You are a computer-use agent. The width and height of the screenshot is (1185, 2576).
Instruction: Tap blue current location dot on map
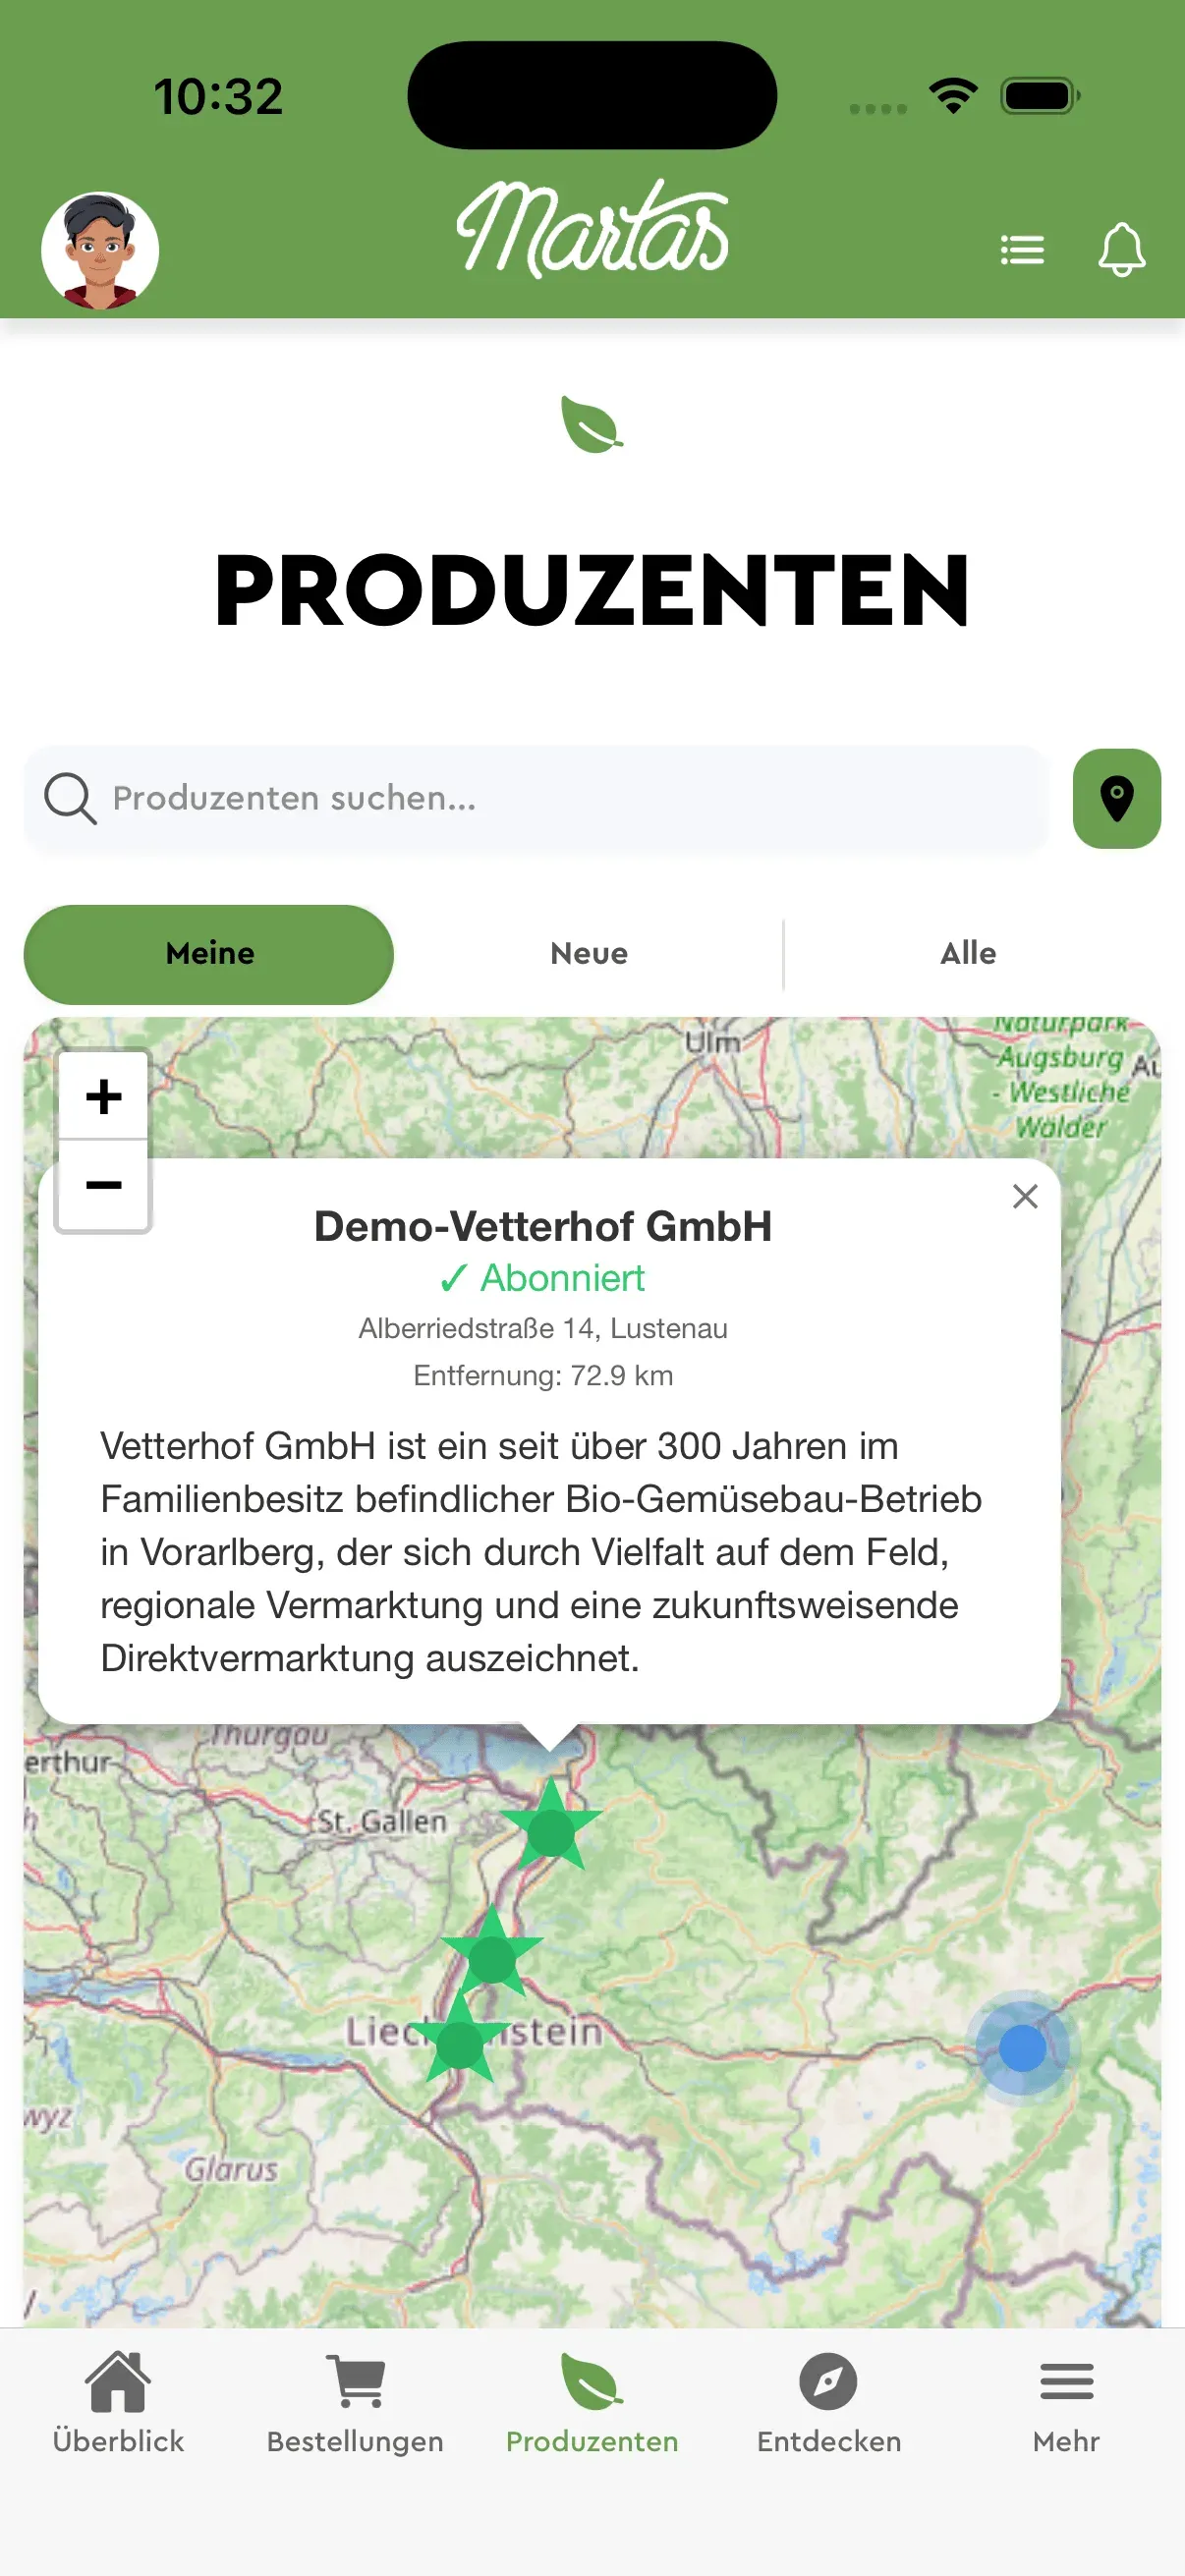1022,2048
